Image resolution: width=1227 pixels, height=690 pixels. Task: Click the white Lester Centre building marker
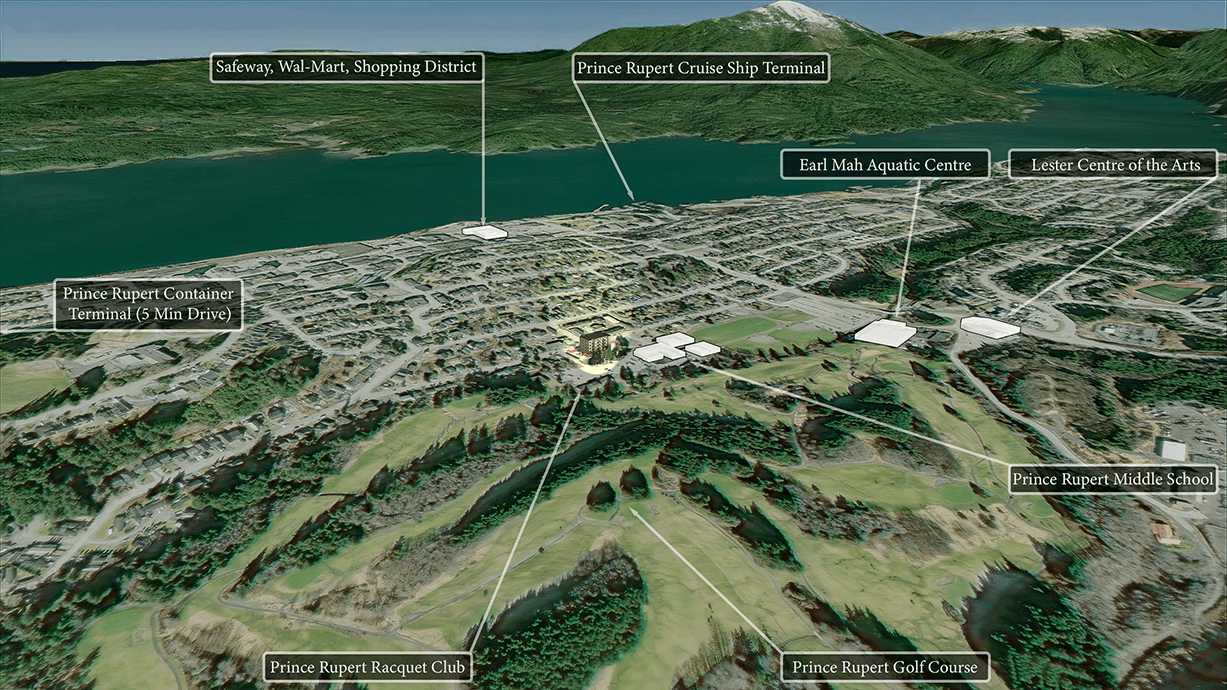[x=989, y=326]
